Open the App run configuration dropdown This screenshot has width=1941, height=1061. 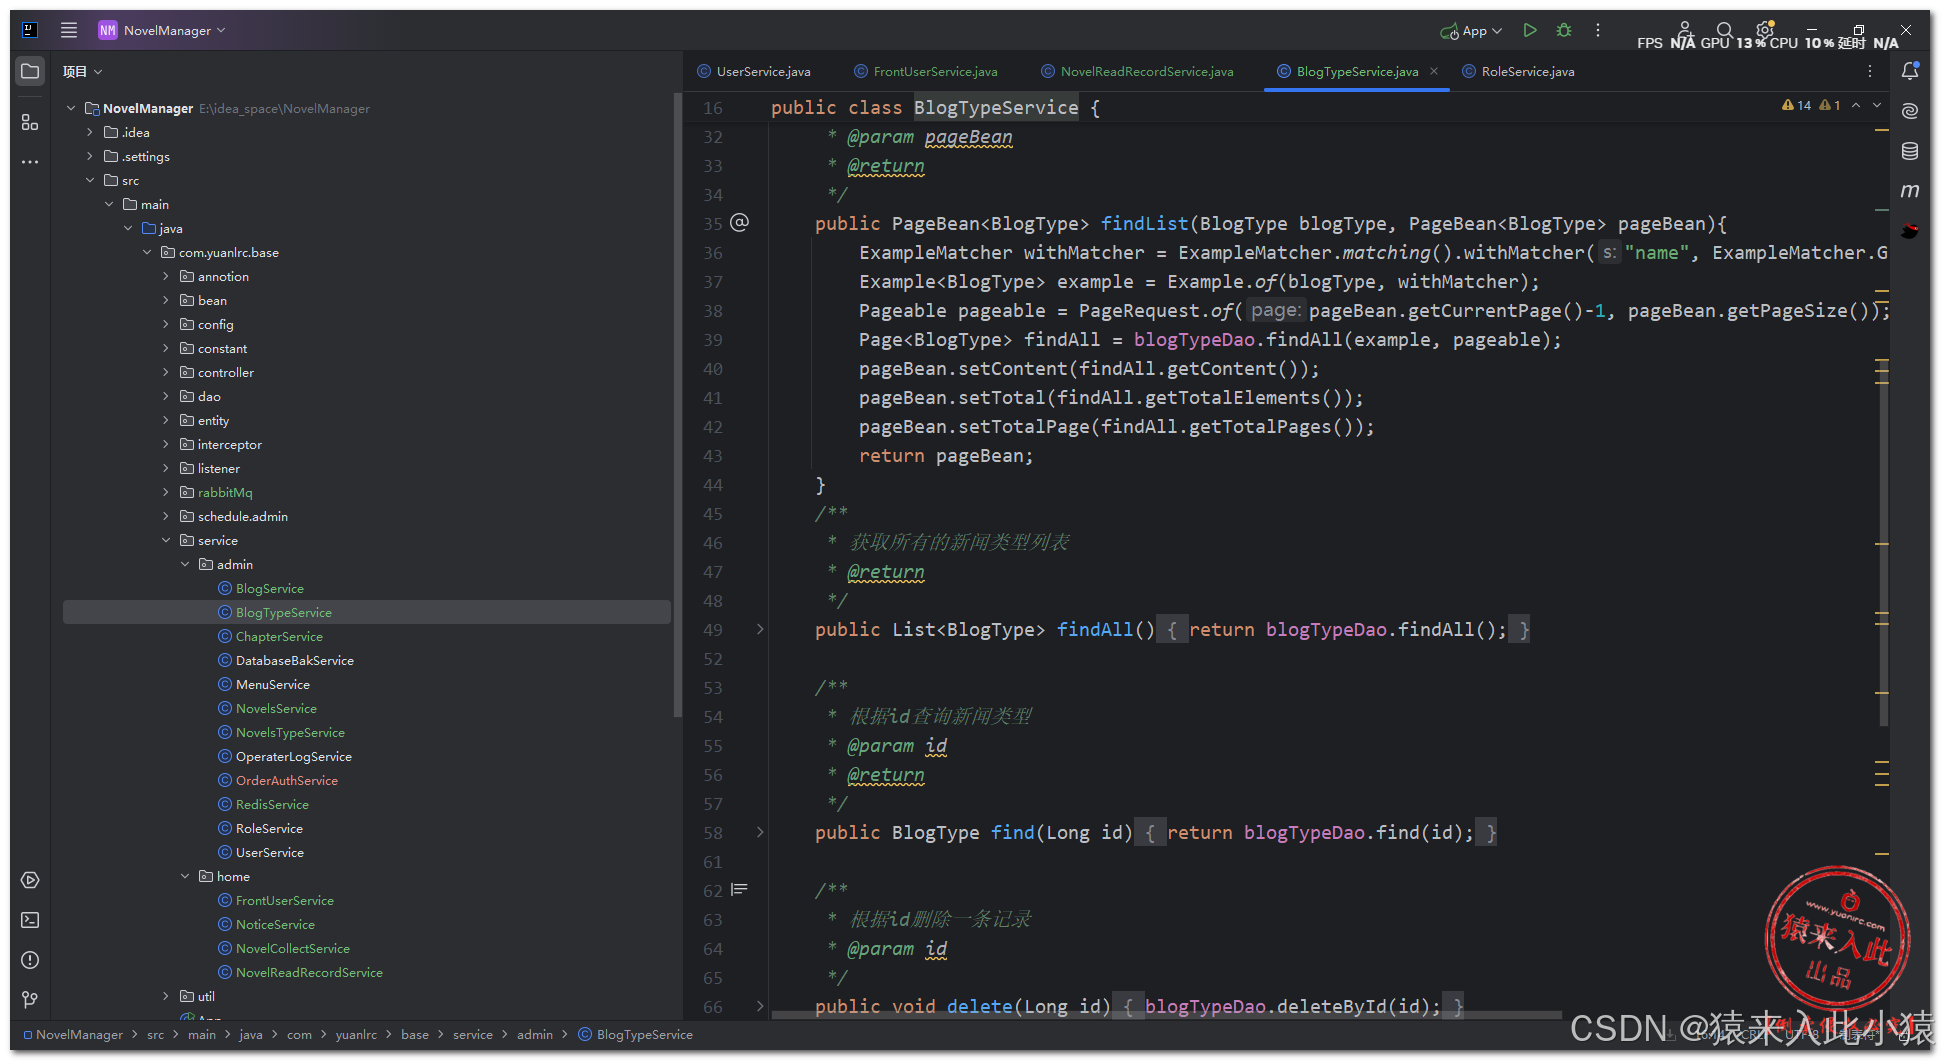[x=1471, y=31]
